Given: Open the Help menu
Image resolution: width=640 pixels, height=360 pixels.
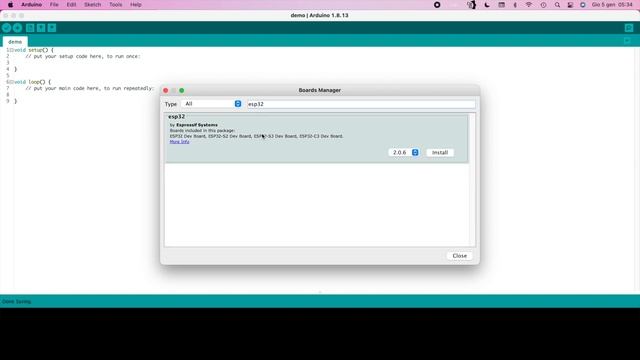Looking at the screenshot, I should (136, 5).
